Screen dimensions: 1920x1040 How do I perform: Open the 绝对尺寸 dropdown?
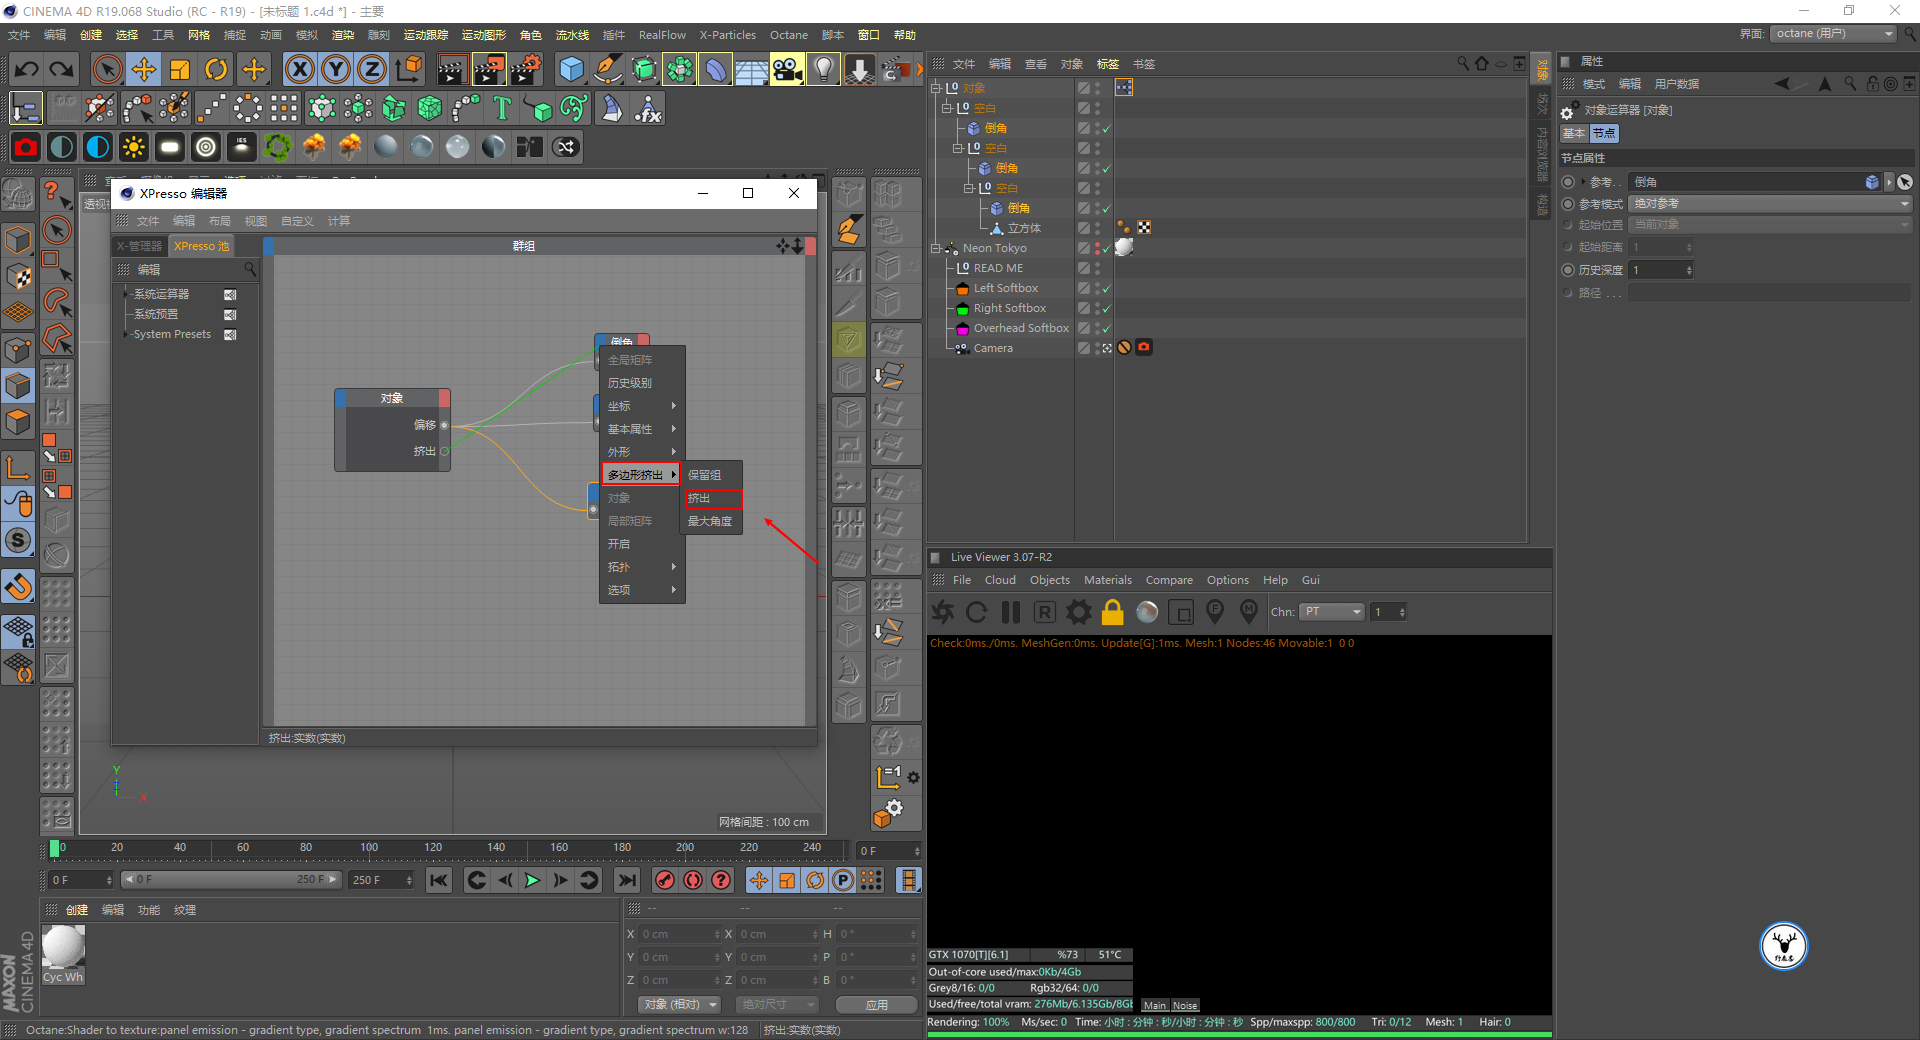[x=778, y=1004]
